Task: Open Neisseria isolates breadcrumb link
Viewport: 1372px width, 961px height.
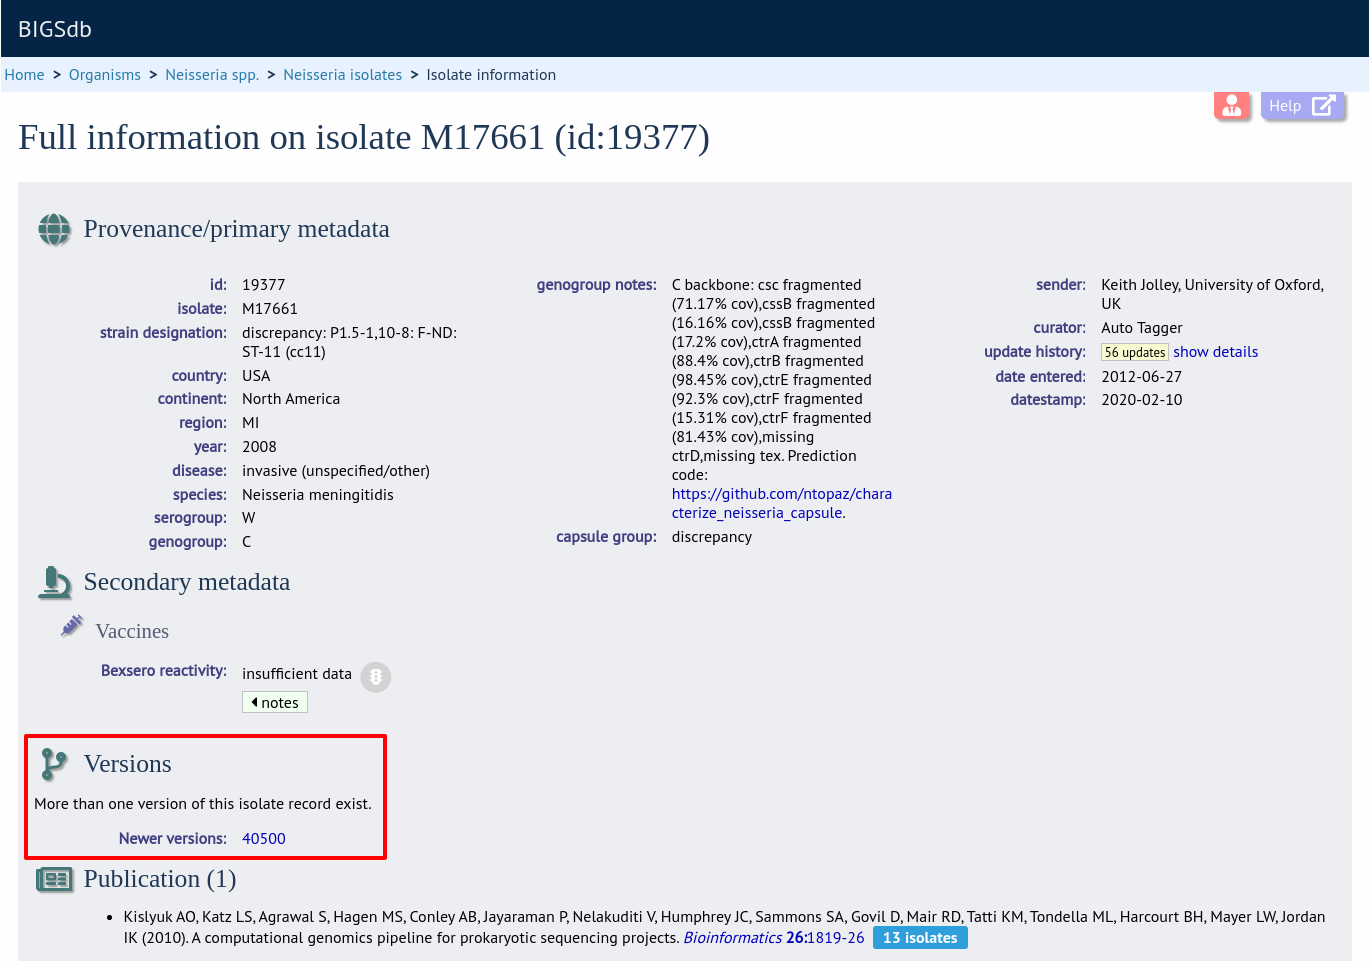Action: [x=342, y=75]
